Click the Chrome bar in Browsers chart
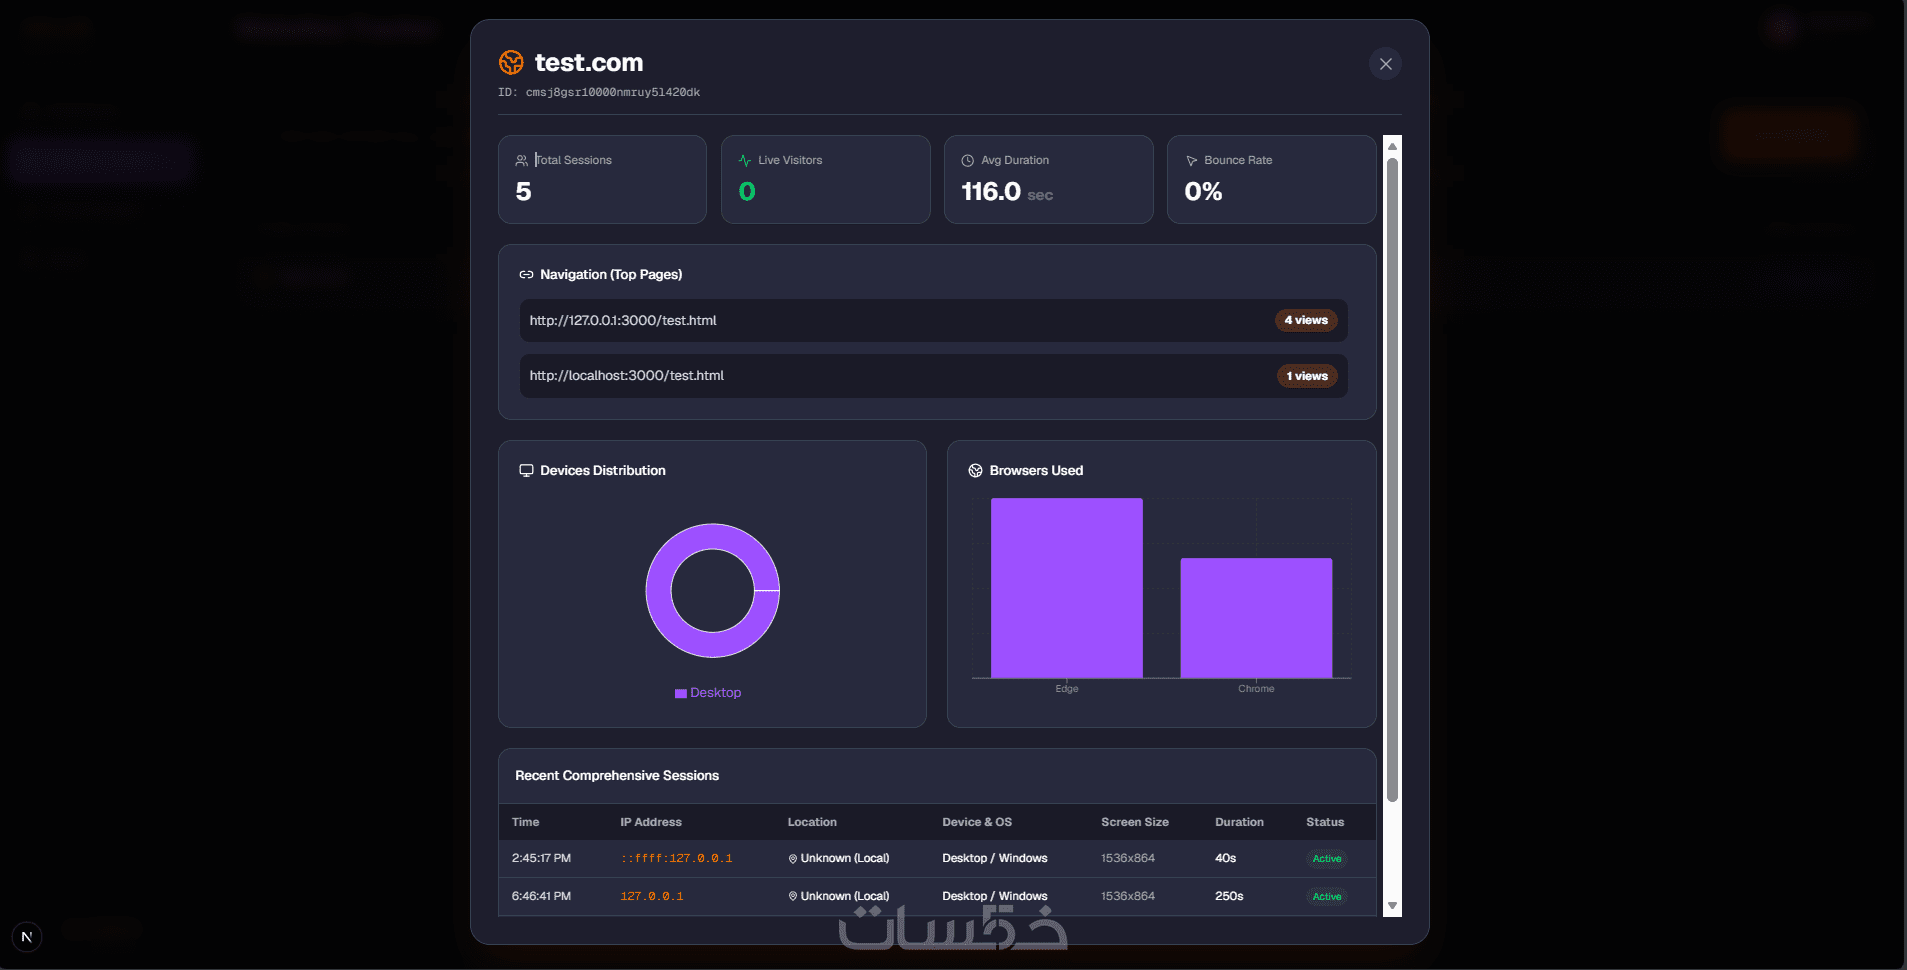 (x=1256, y=618)
